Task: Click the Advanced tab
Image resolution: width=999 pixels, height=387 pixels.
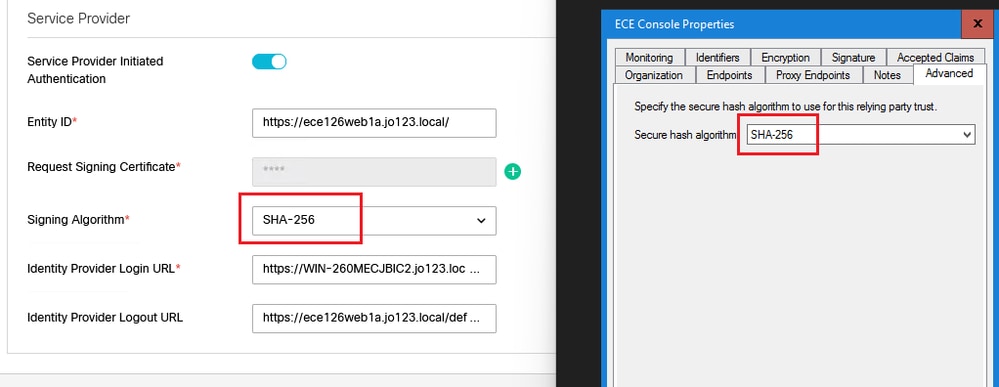Action: point(949,73)
